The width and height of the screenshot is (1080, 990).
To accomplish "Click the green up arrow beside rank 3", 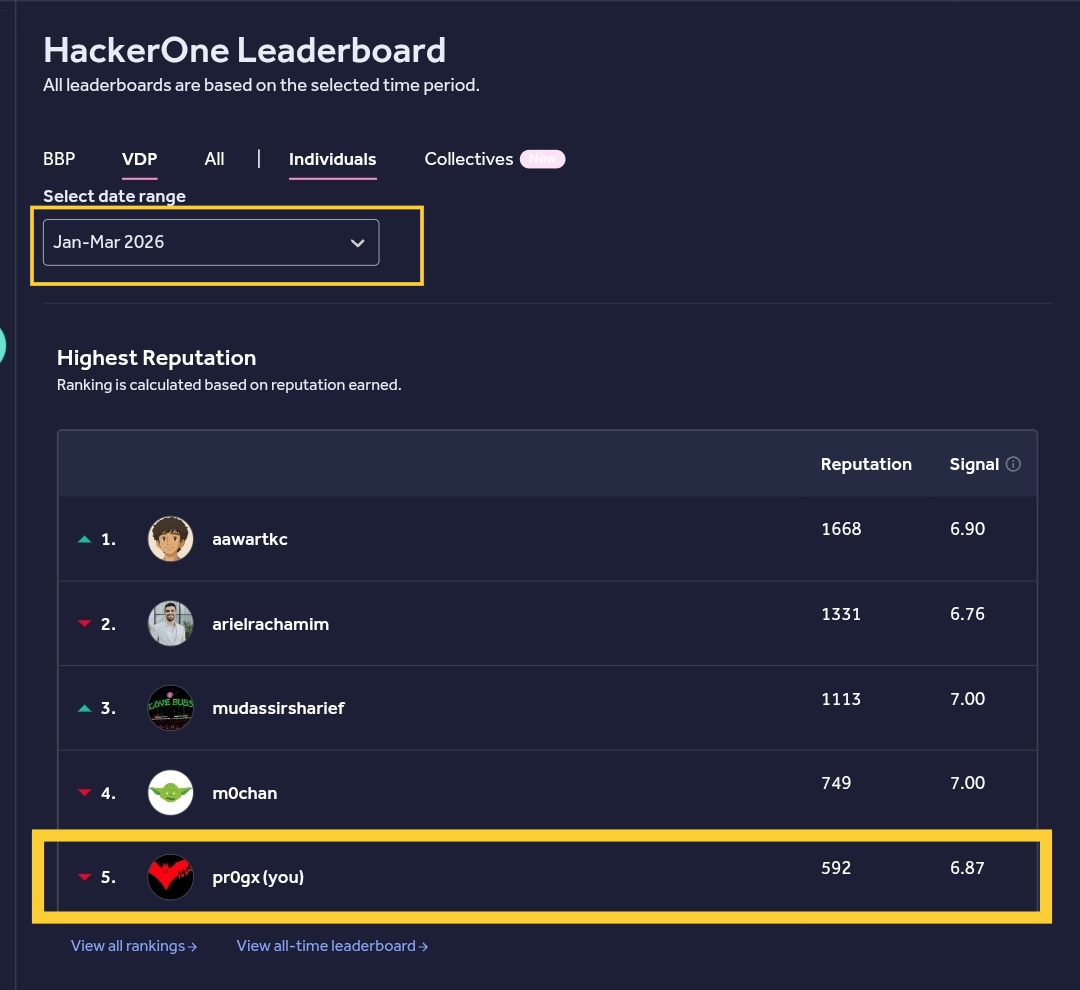I will (85, 708).
